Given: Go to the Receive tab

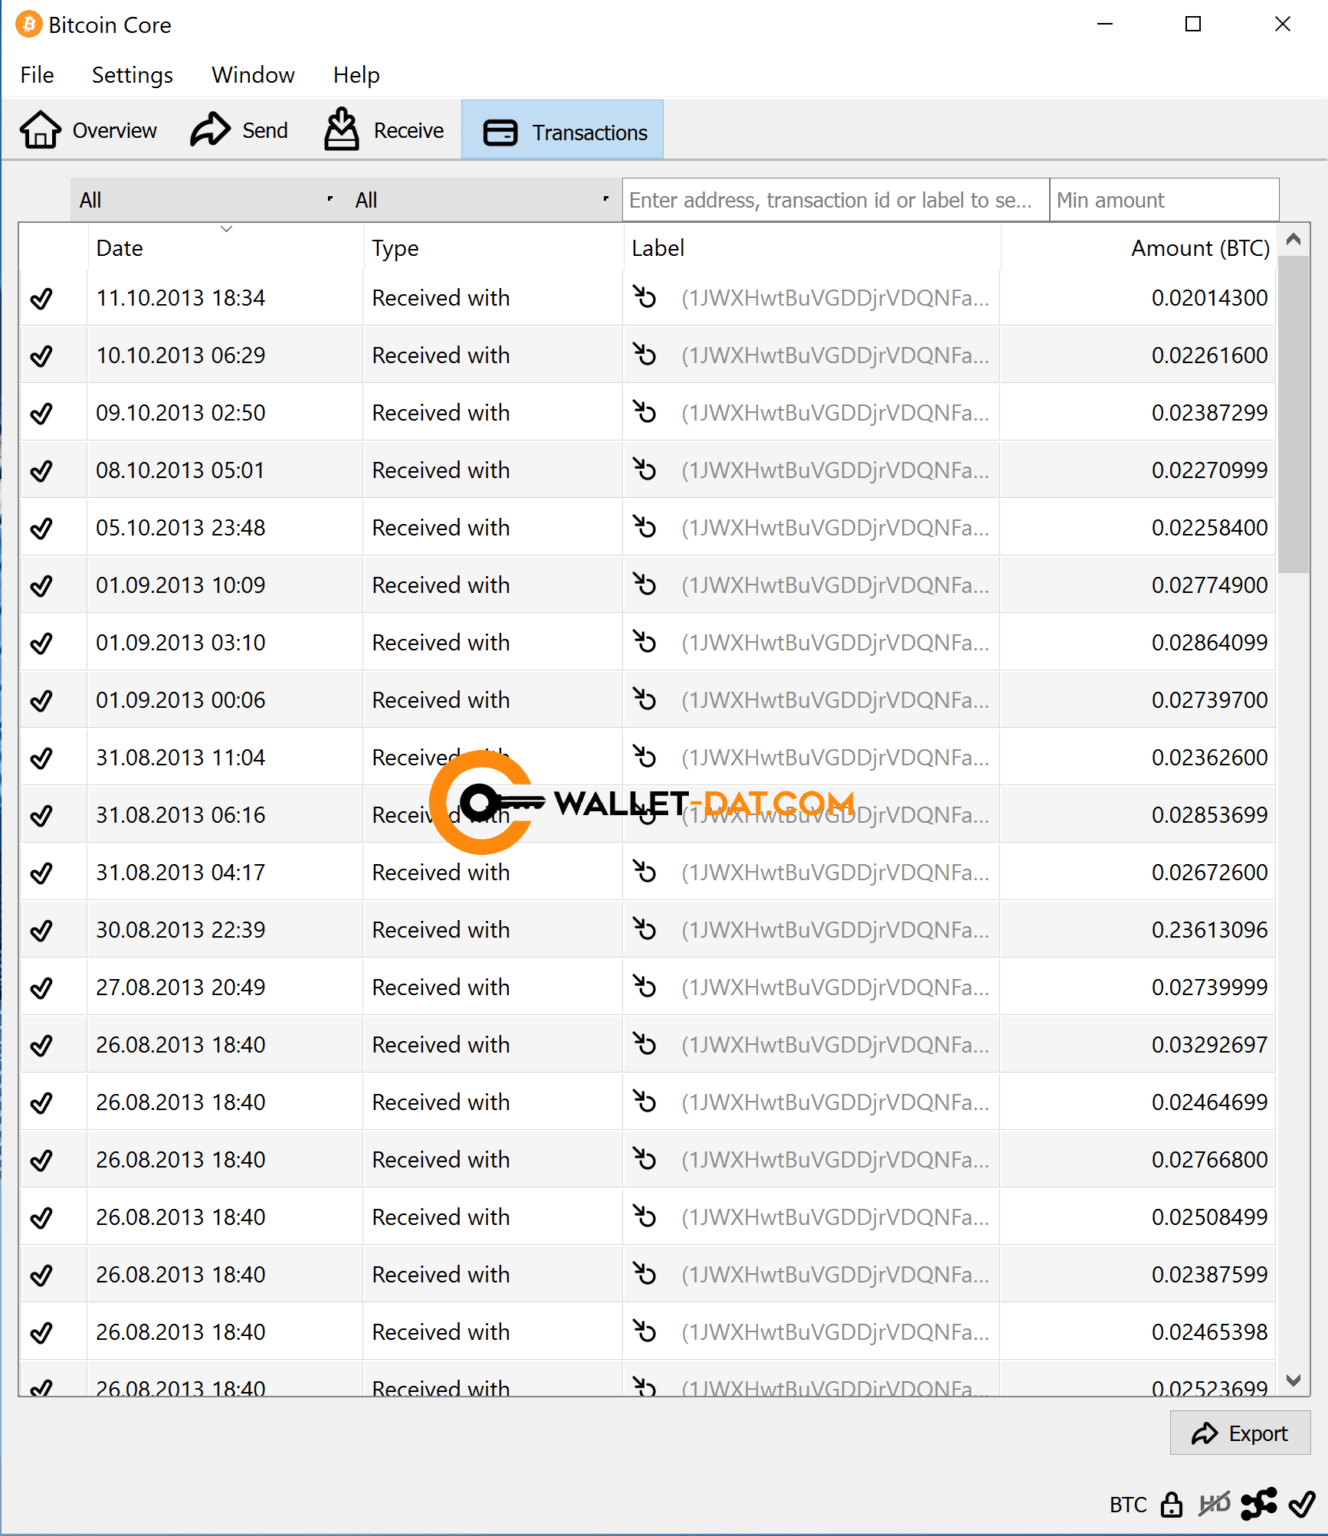Looking at the screenshot, I should [384, 131].
